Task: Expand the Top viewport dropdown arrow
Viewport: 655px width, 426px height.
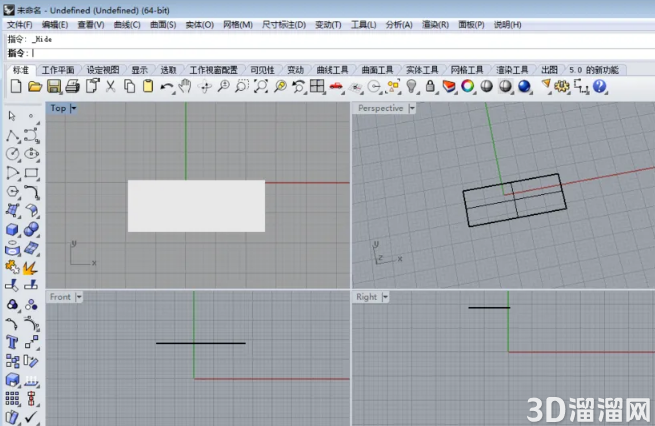Action: (74, 109)
